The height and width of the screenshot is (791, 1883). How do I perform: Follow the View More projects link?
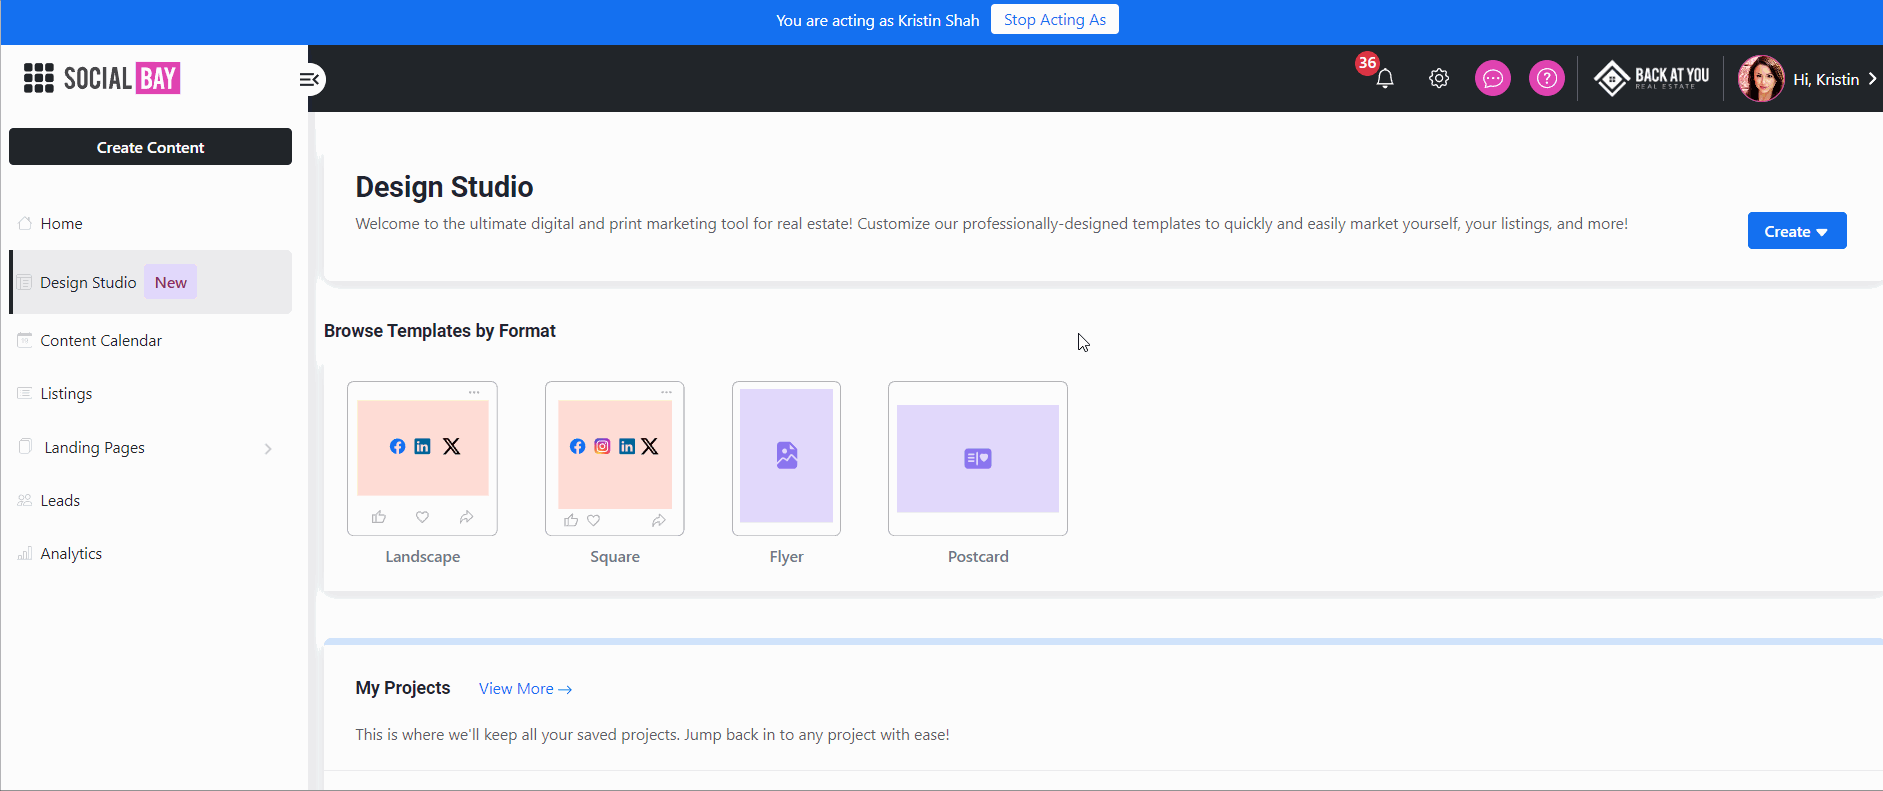tap(525, 689)
